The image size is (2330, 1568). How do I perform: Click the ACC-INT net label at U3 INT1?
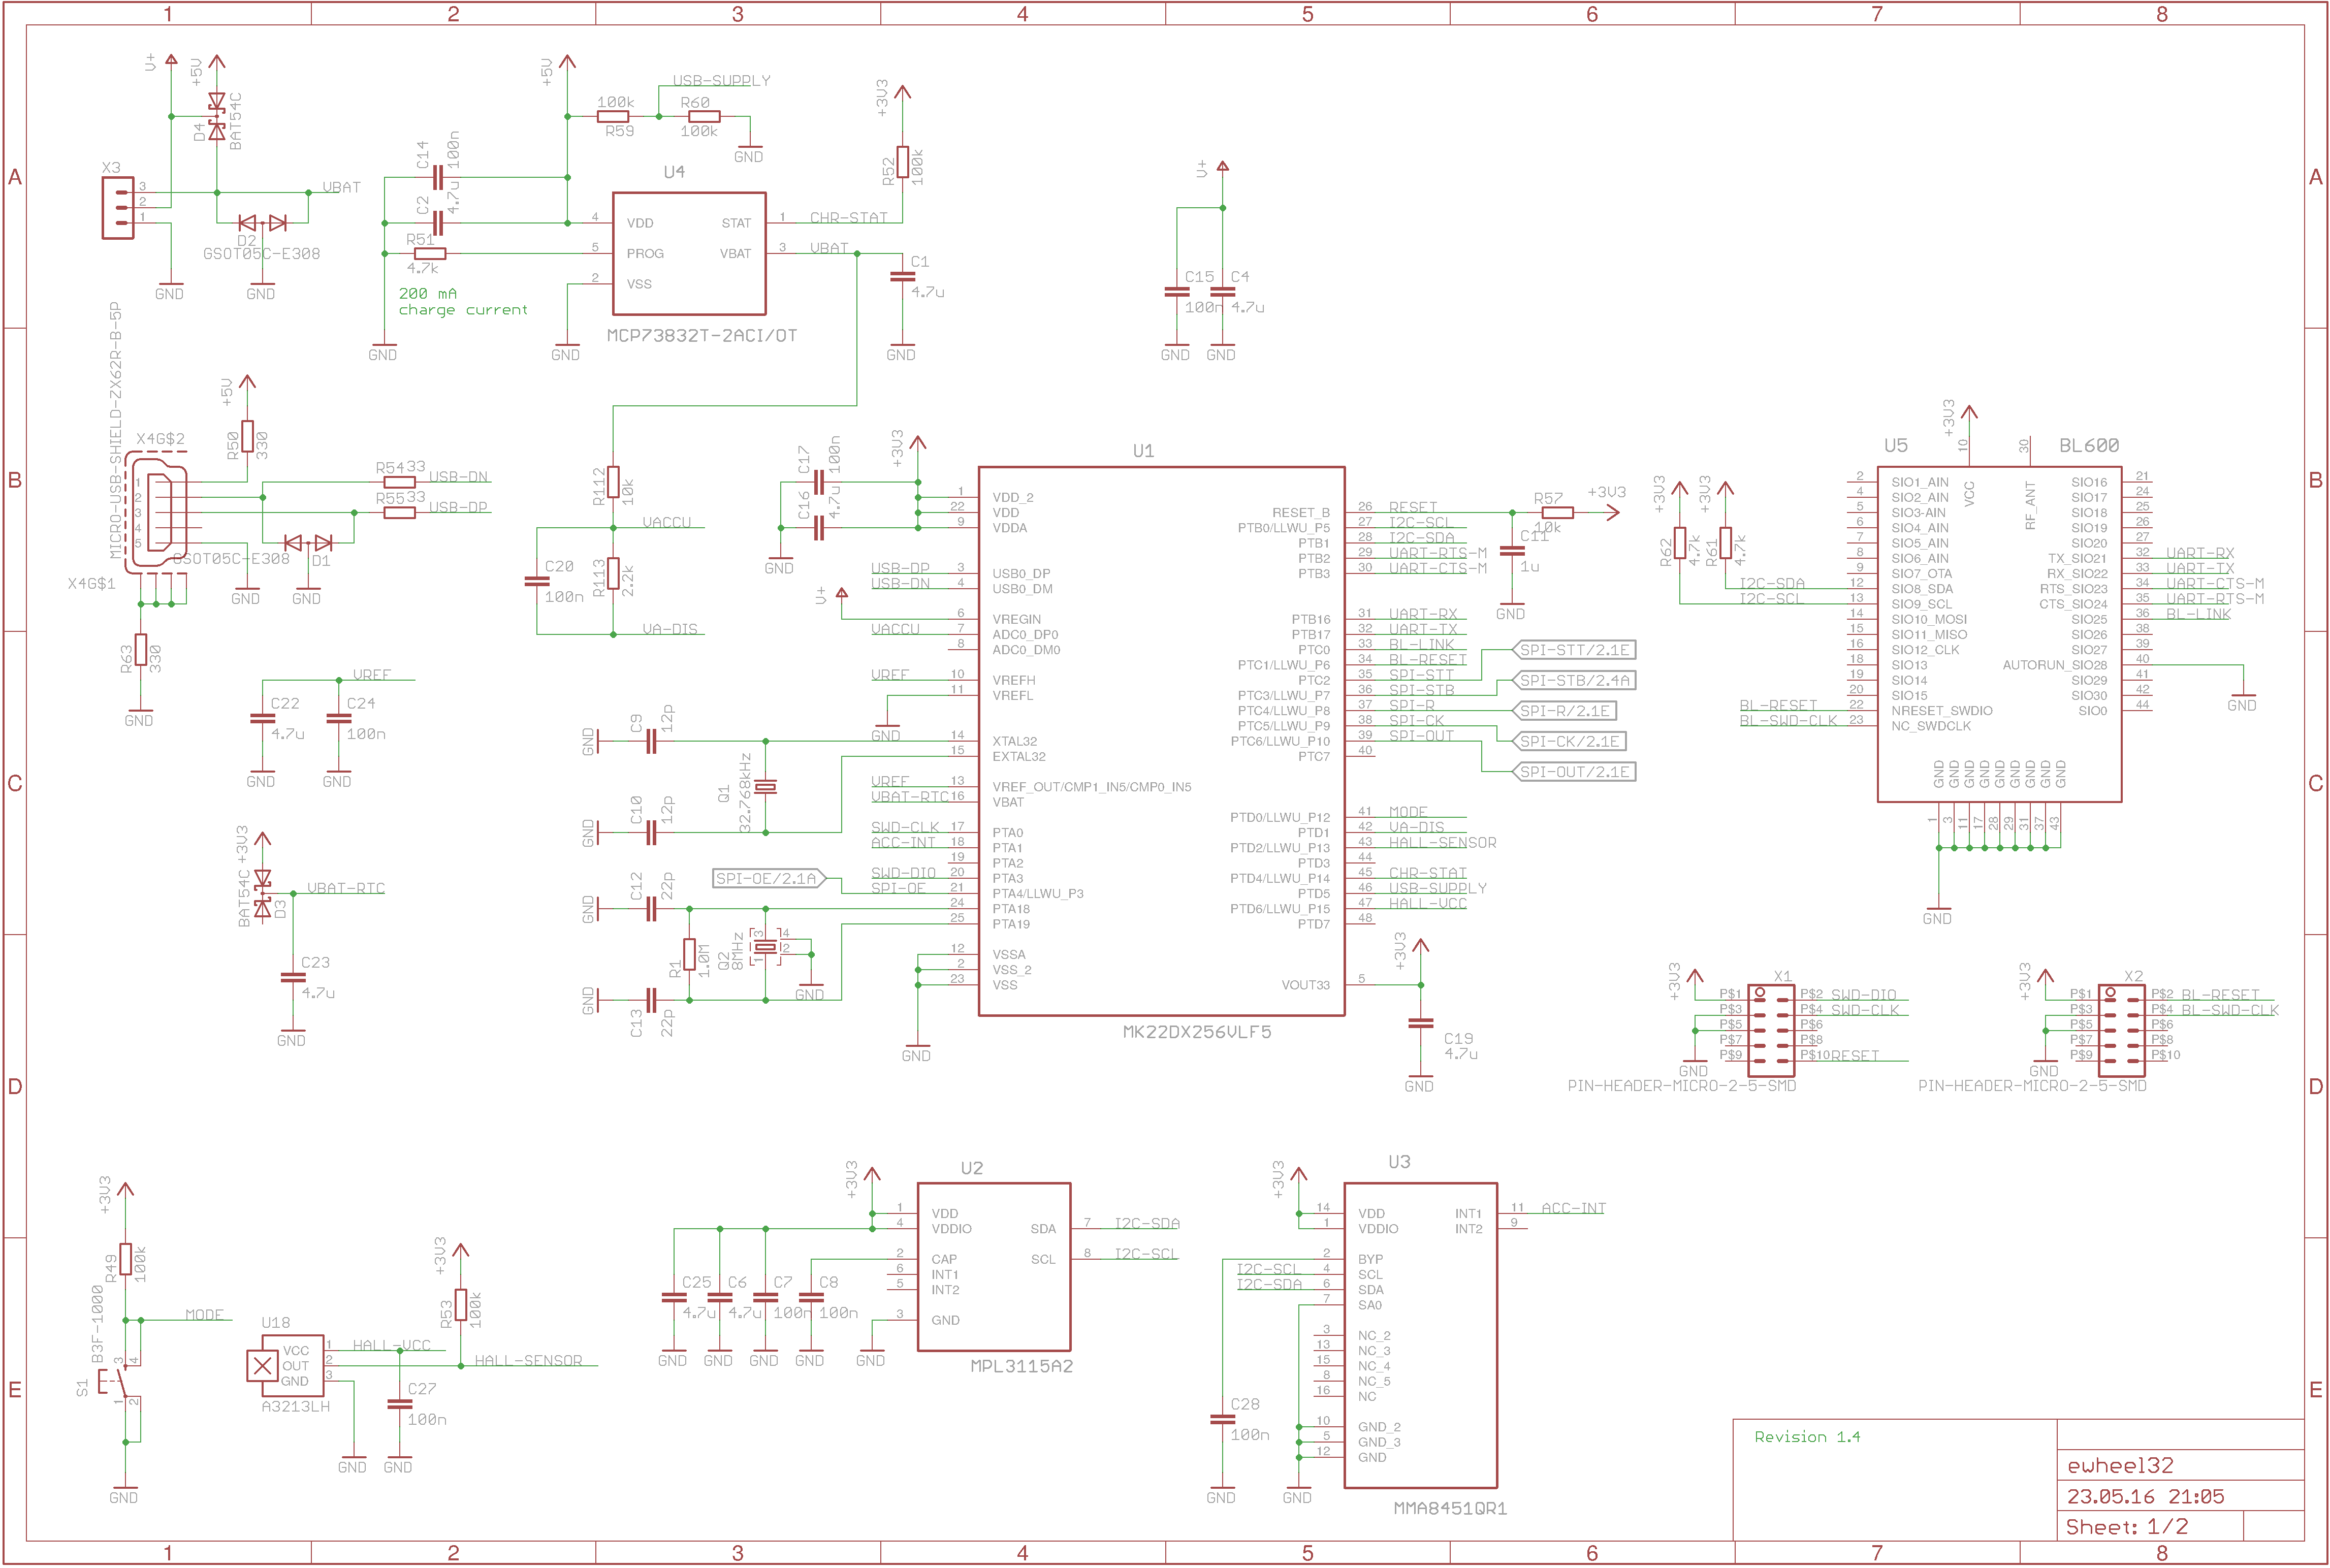pyautogui.click(x=1573, y=1209)
